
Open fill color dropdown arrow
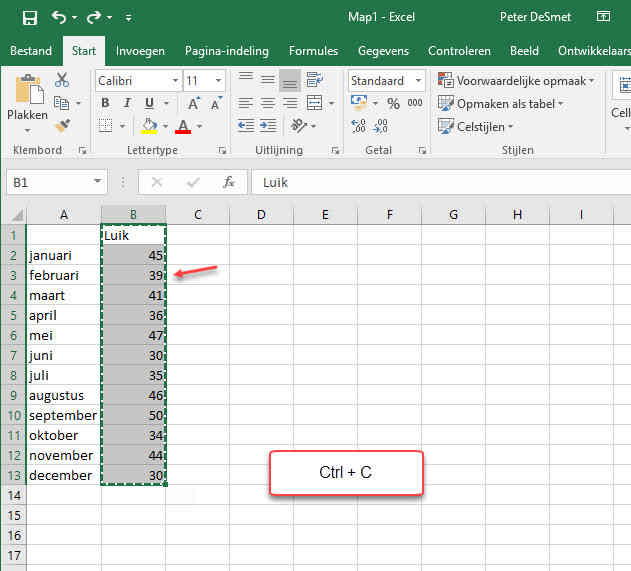coord(165,126)
